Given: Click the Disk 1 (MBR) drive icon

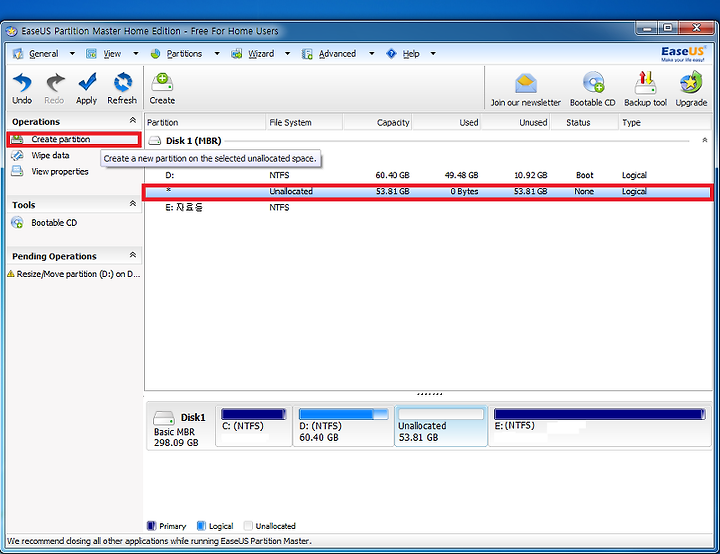Looking at the screenshot, I should tap(155, 141).
